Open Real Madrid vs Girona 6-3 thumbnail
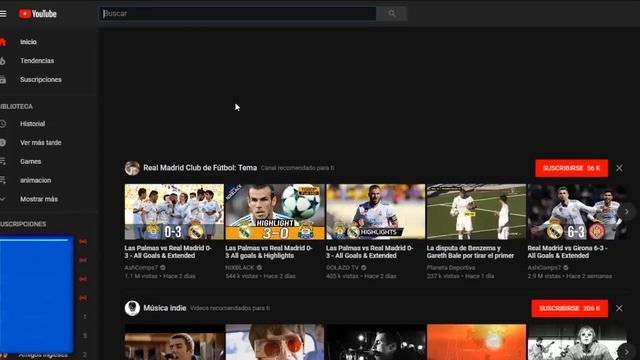This screenshot has width=640, height=360. click(577, 211)
